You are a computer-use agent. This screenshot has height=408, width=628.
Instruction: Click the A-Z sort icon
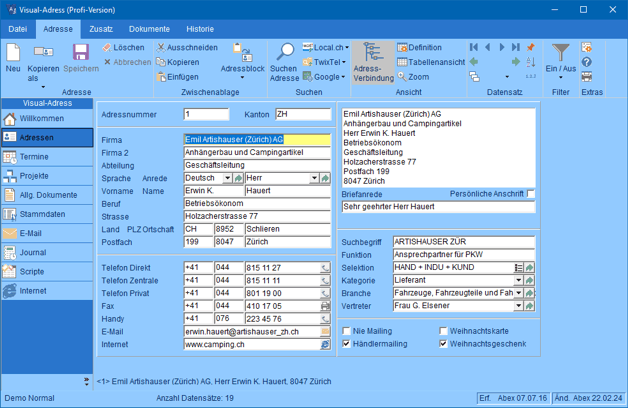tap(531, 62)
